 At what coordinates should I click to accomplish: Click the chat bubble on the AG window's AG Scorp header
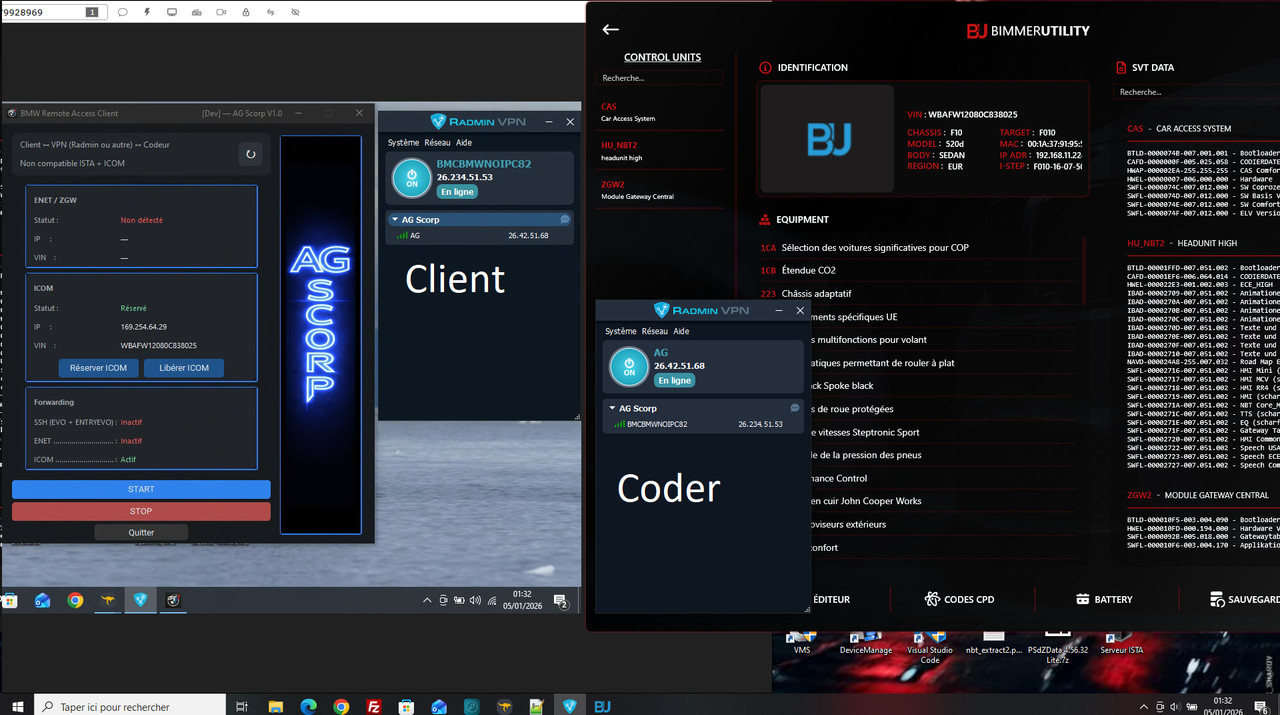(x=795, y=408)
